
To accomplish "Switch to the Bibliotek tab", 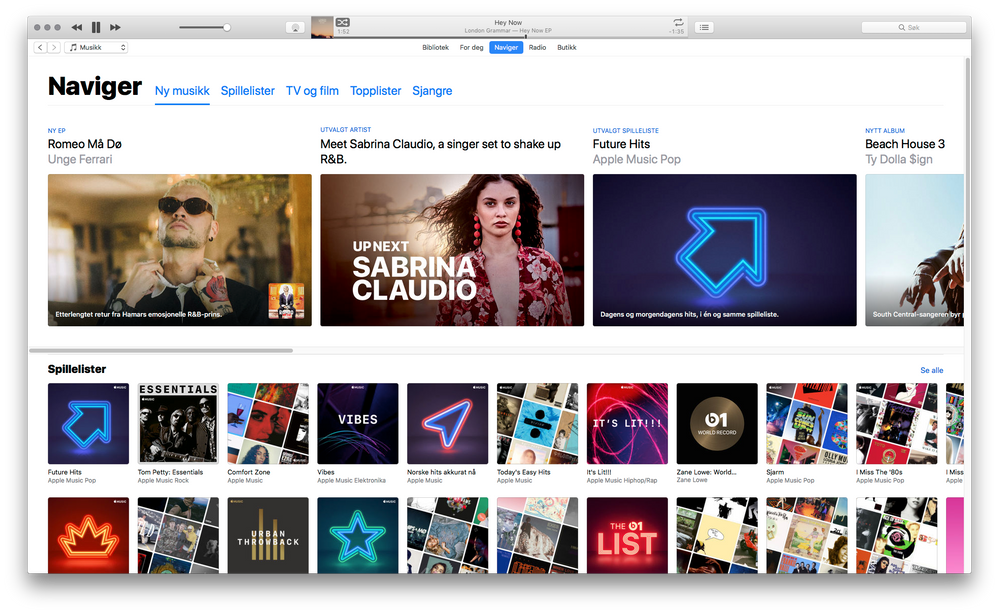I will click(x=436, y=47).
